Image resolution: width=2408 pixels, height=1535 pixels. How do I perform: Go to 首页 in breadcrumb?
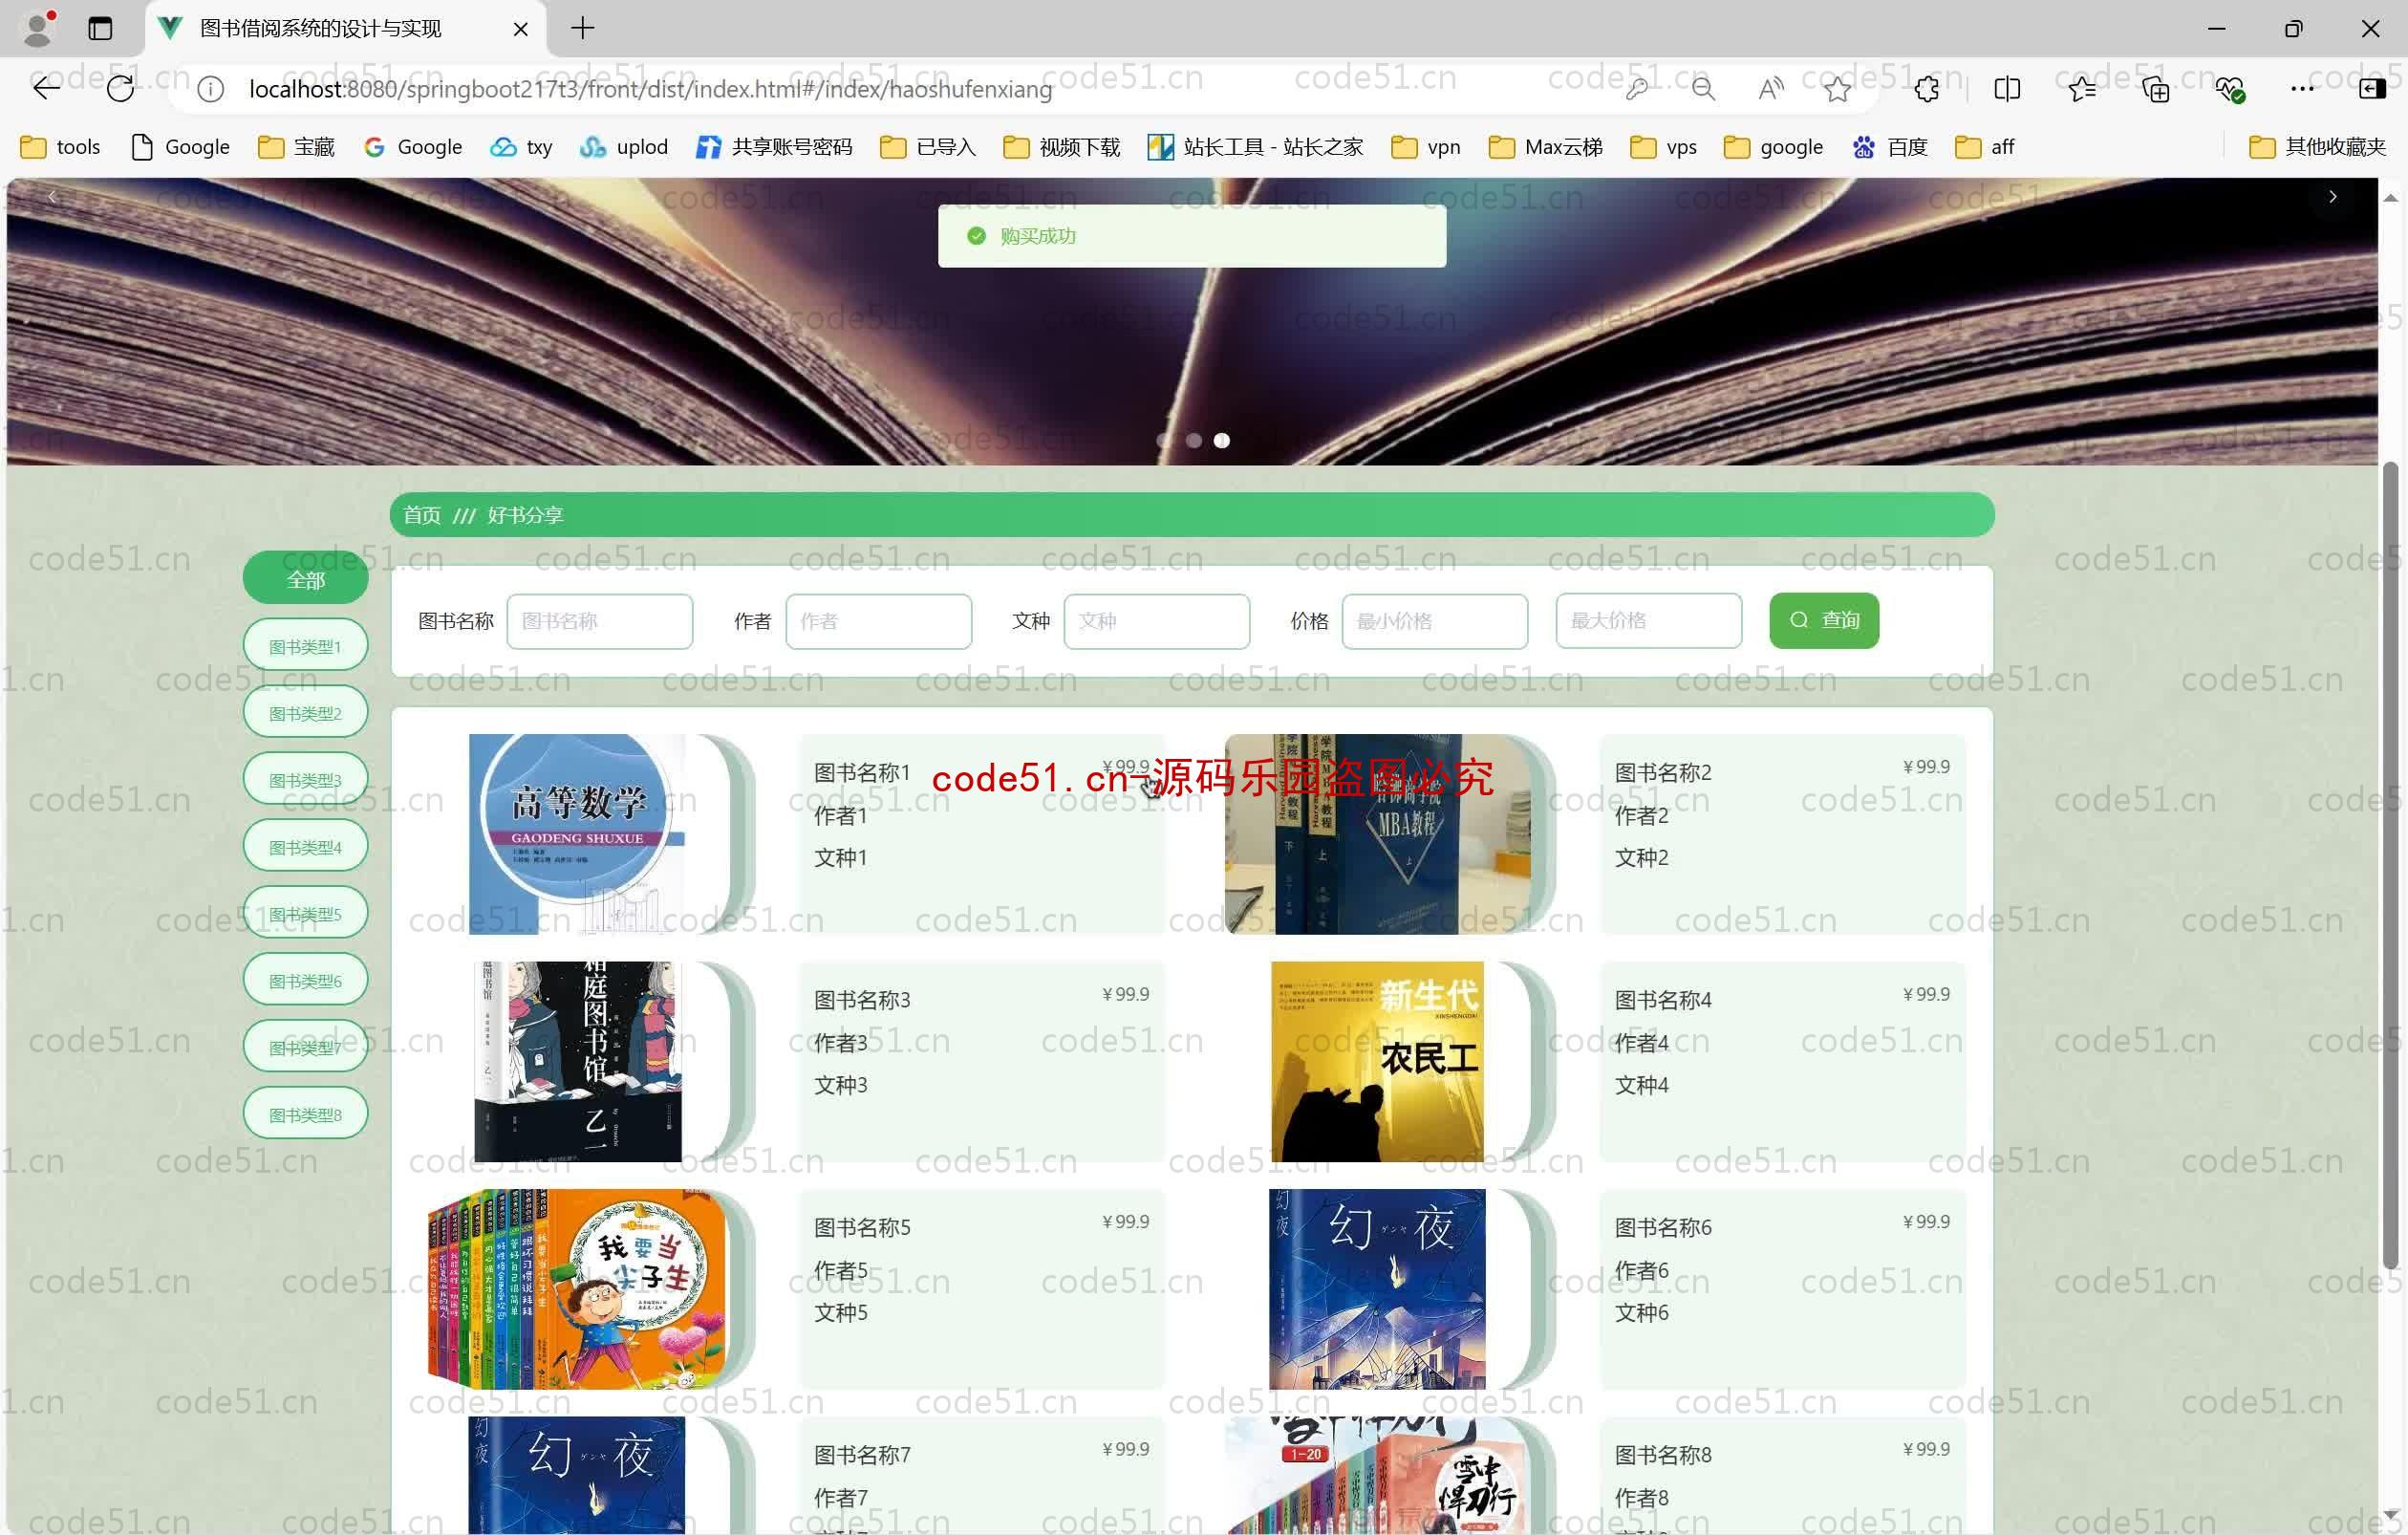tap(422, 515)
